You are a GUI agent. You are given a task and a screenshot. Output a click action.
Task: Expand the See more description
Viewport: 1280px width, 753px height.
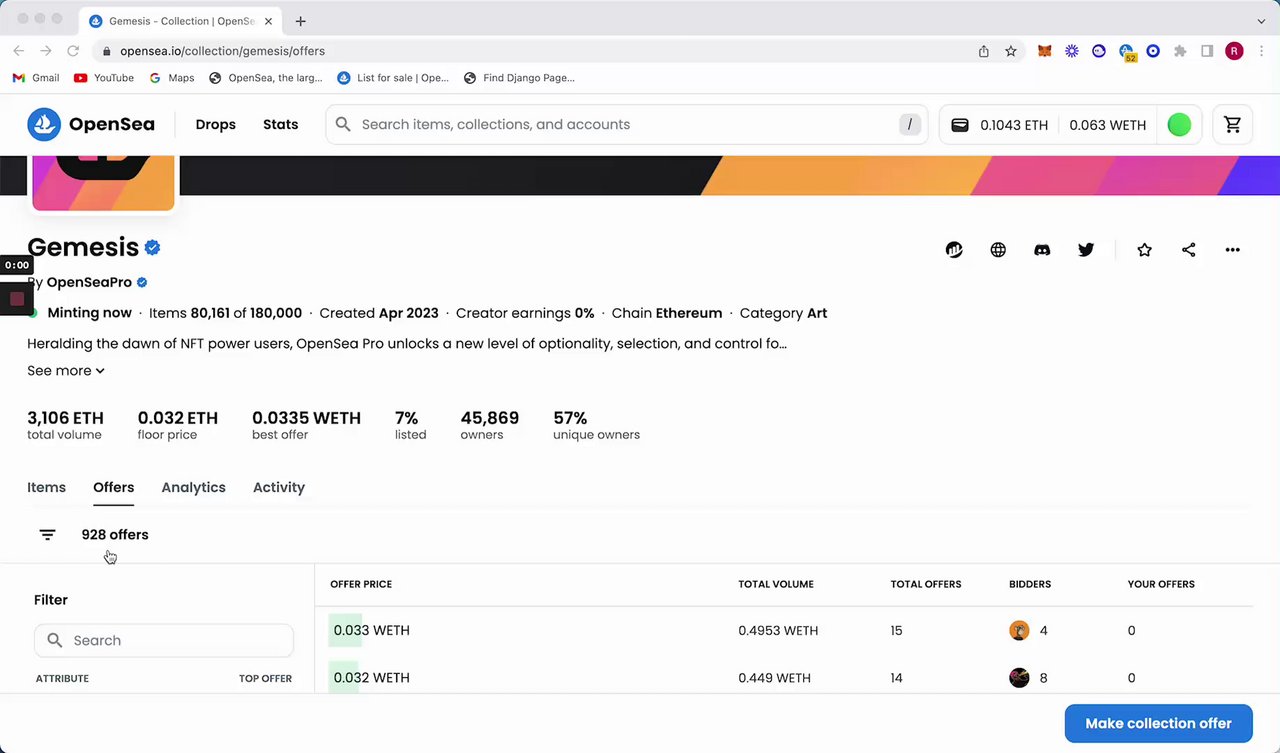pyautogui.click(x=66, y=370)
